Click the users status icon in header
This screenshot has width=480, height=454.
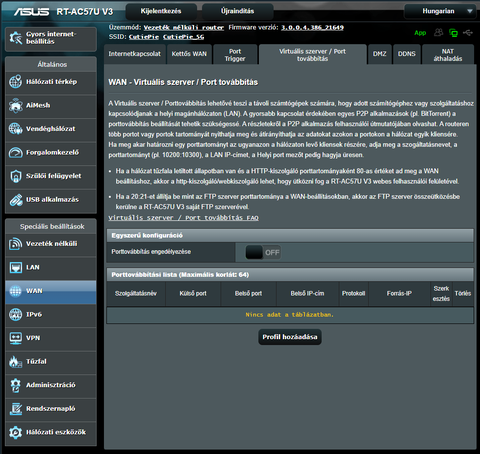pyautogui.click(x=438, y=32)
